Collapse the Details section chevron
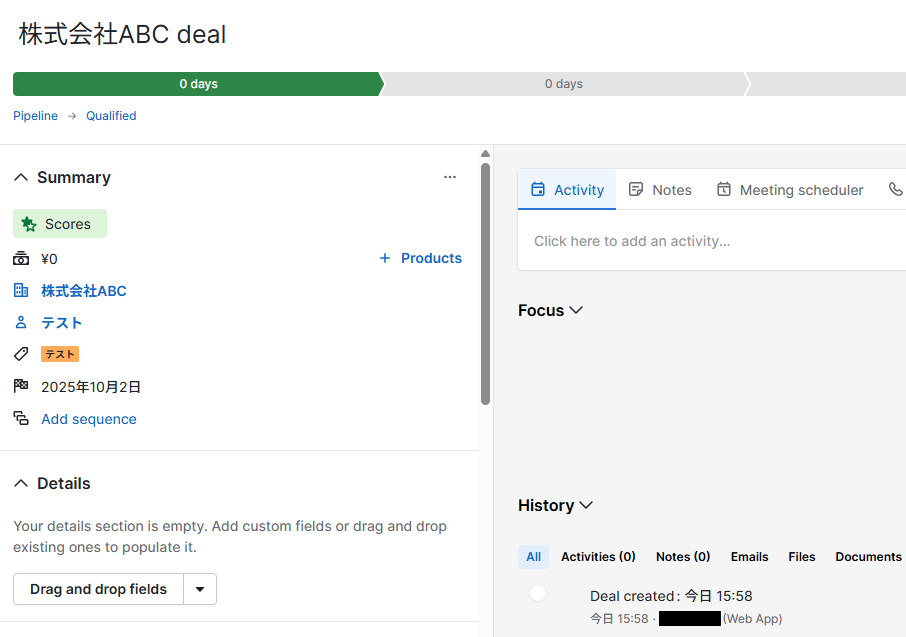 click(21, 483)
